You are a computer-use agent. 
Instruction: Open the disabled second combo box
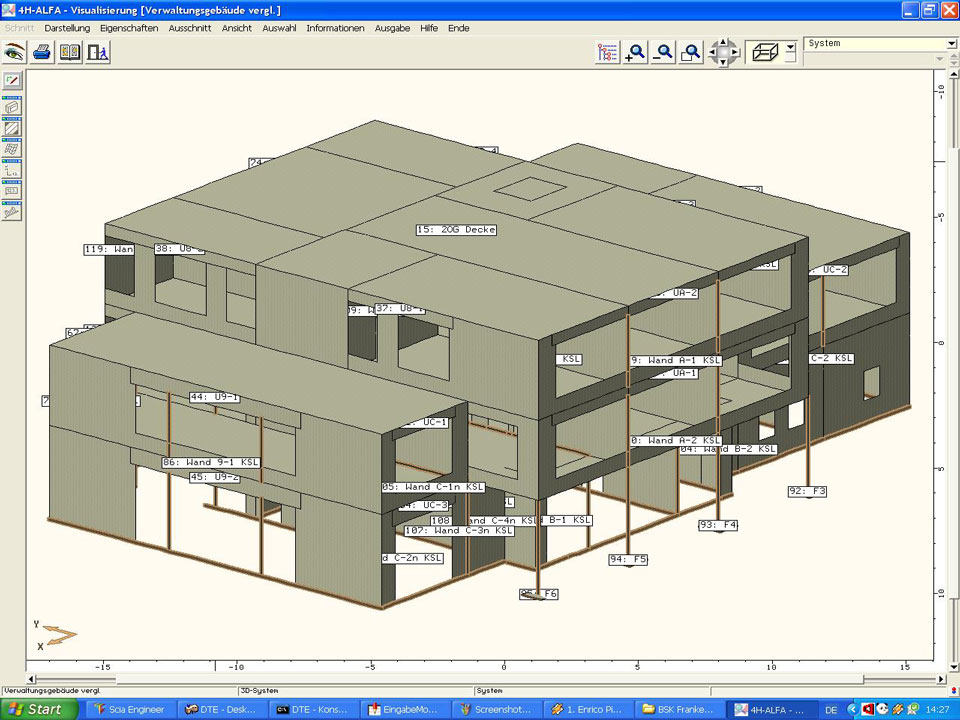coord(939,59)
